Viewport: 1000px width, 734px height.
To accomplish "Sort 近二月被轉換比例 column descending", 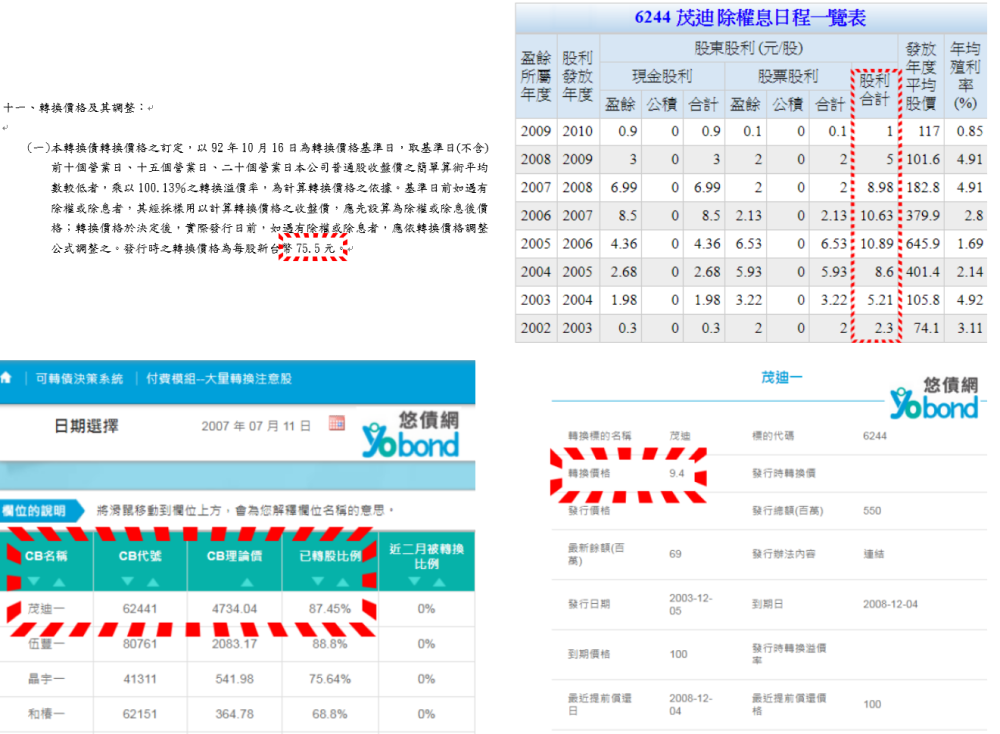I will point(413,581).
